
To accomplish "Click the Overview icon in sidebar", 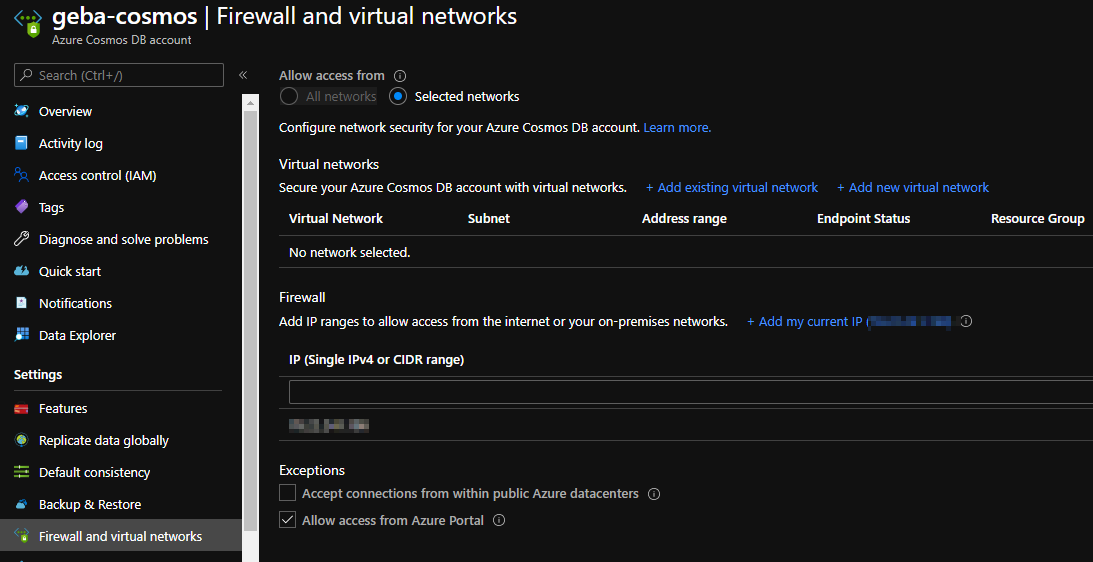I will tap(21, 111).
